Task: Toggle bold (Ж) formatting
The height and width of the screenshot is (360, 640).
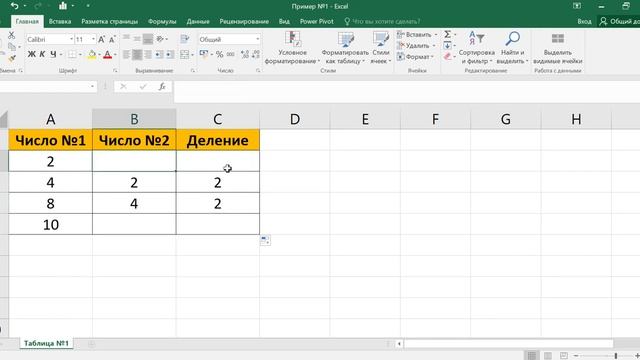Action: pyautogui.click(x=31, y=54)
